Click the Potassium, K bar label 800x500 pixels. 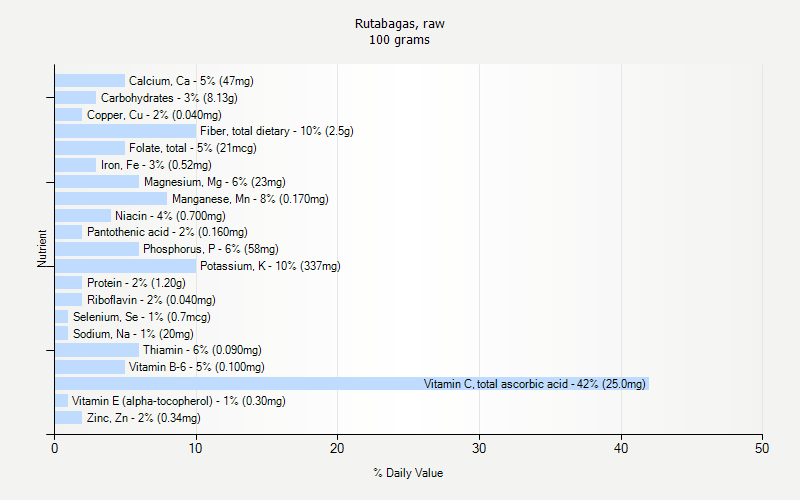coord(270,266)
